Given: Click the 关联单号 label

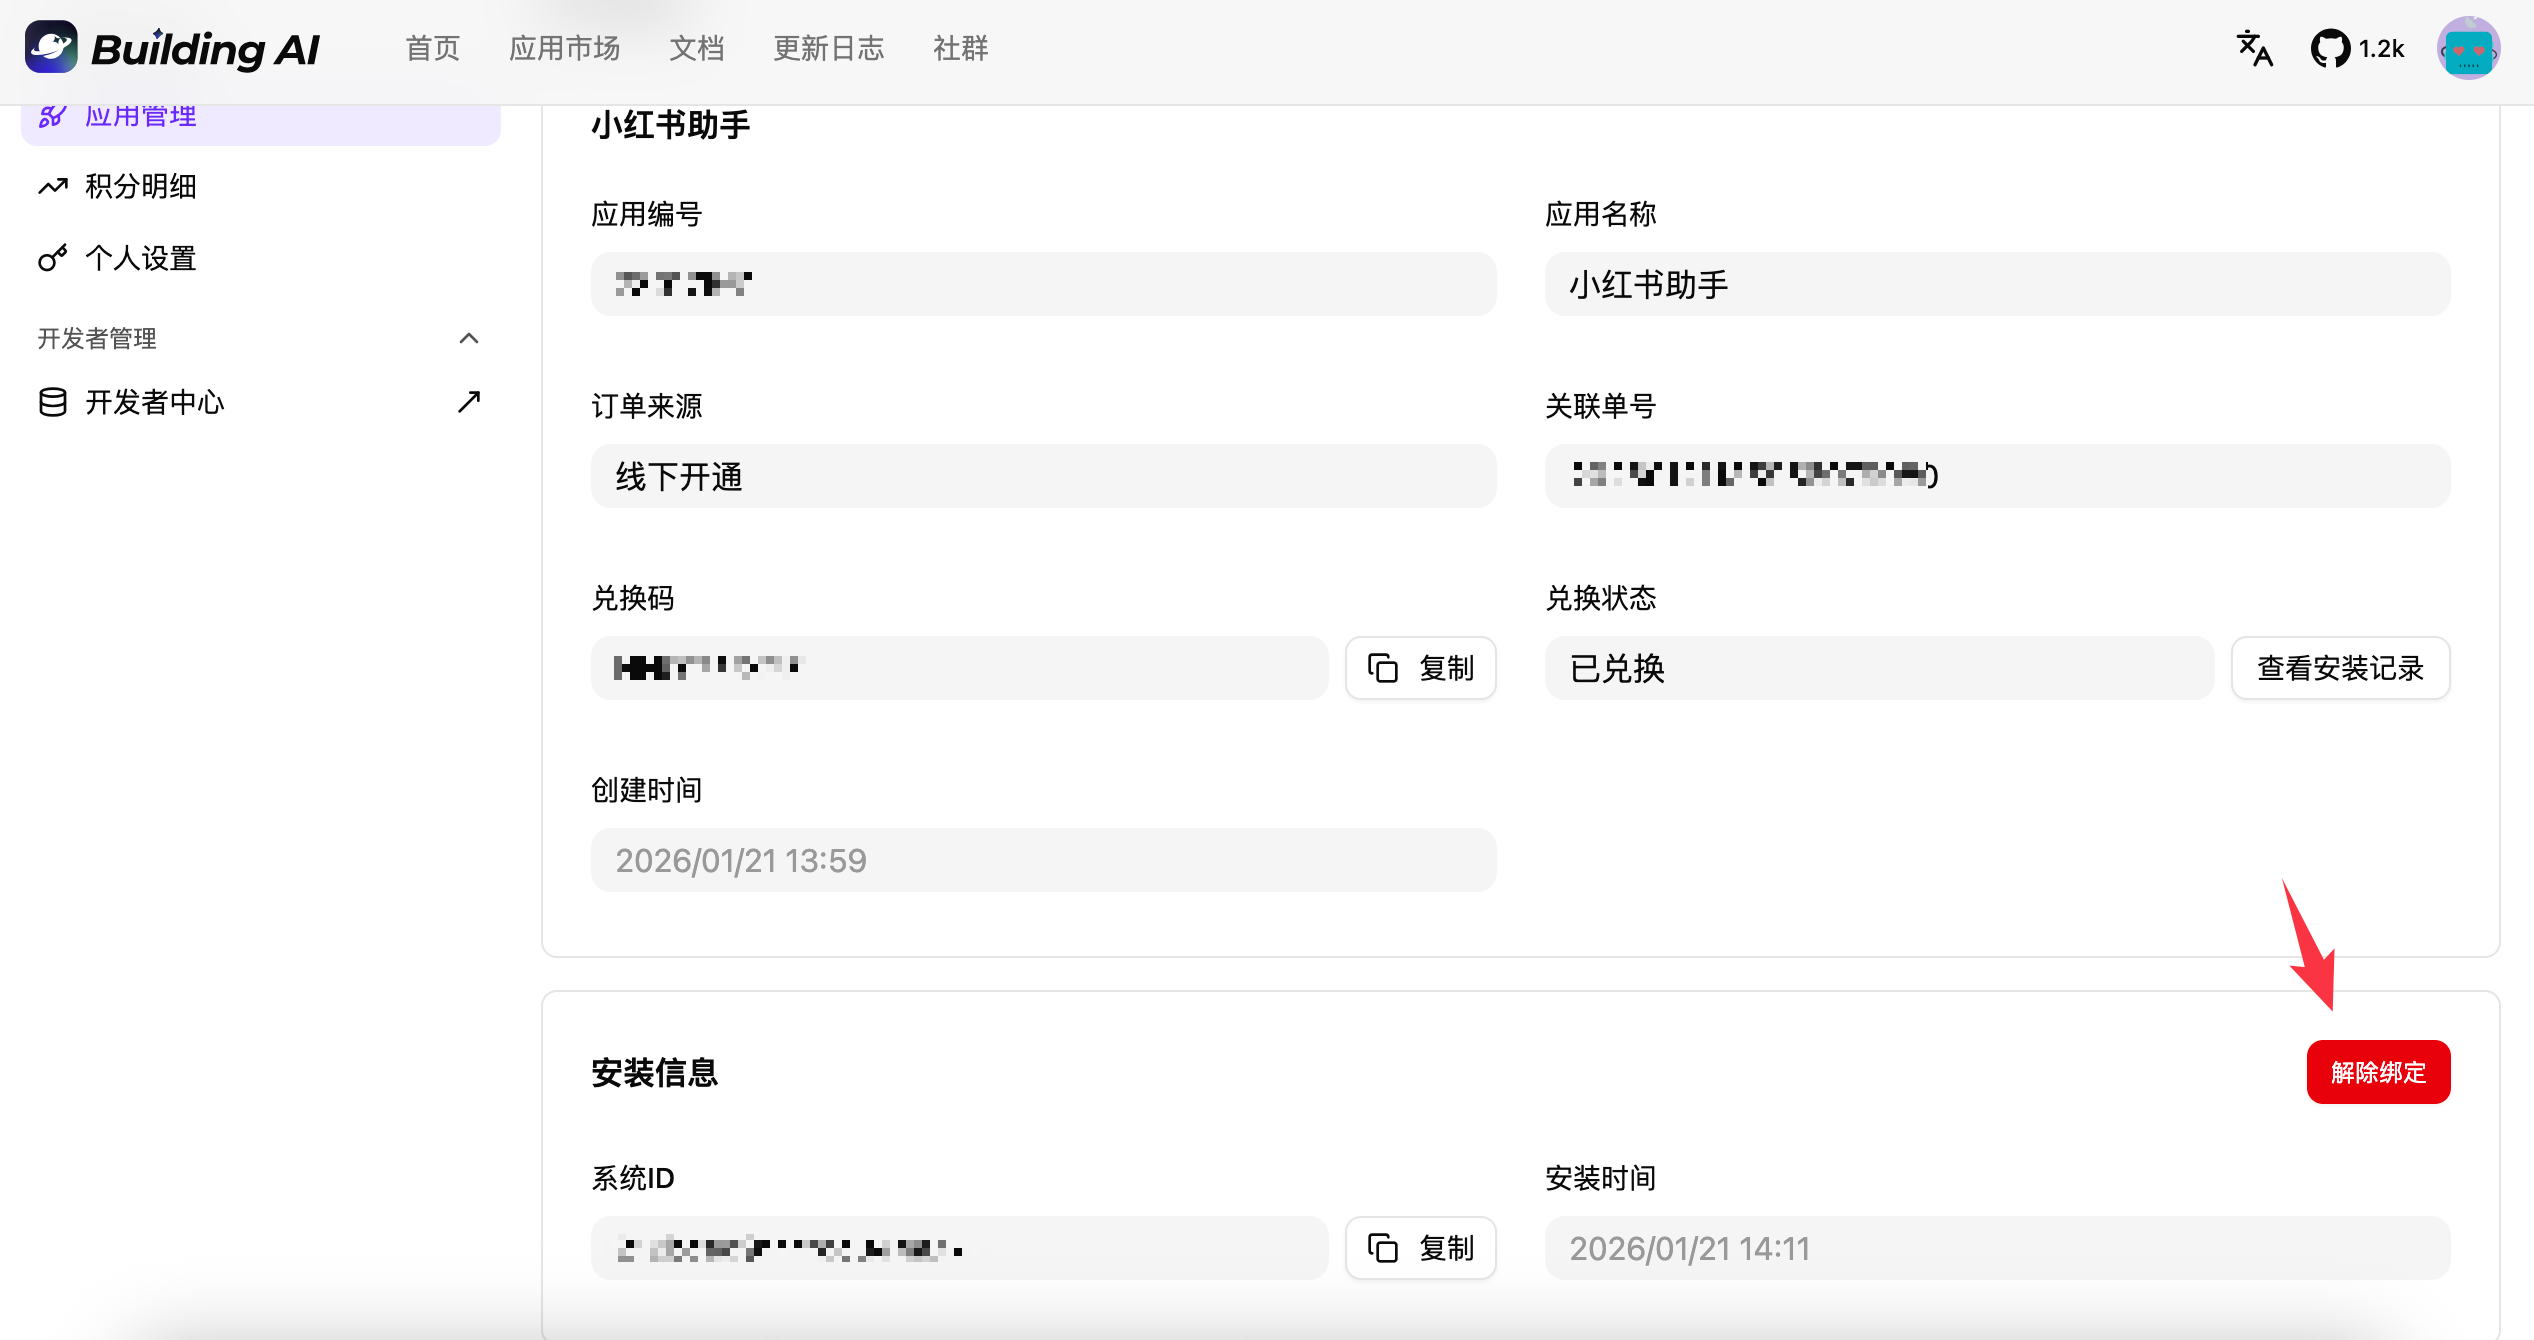Looking at the screenshot, I should point(1600,406).
